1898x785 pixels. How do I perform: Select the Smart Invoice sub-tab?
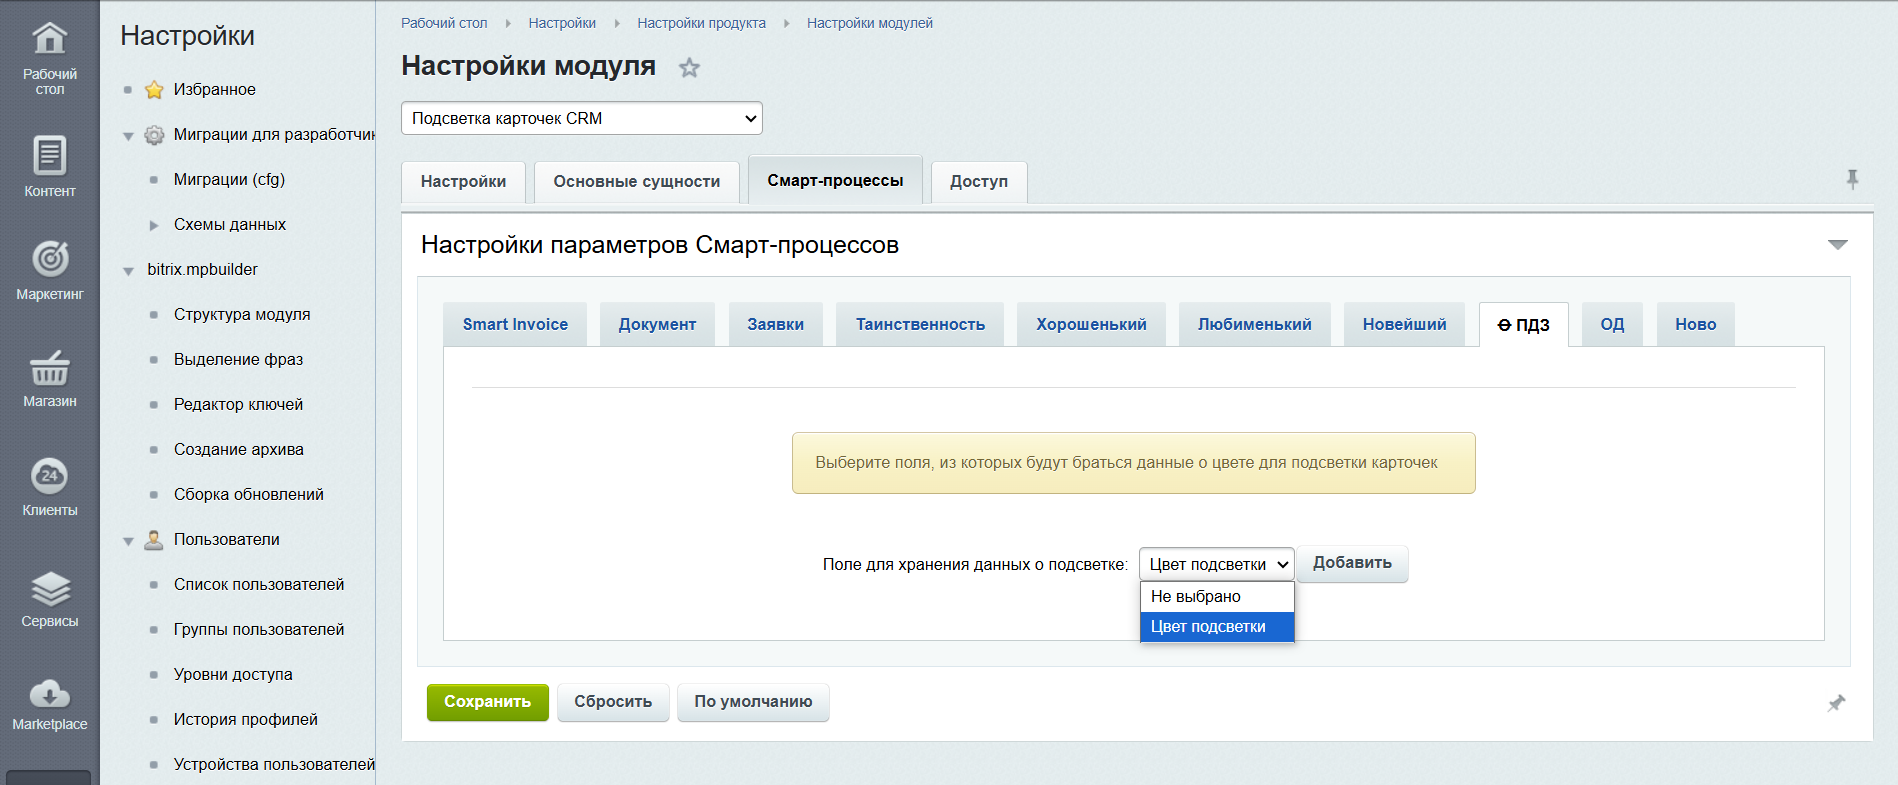(515, 325)
